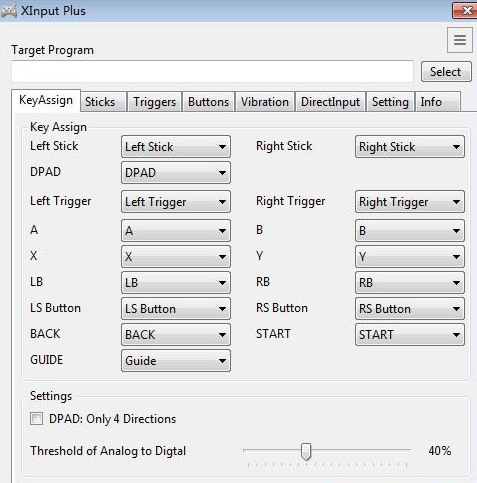Open the hamburger menu button
The image size is (477, 483).
(x=460, y=40)
